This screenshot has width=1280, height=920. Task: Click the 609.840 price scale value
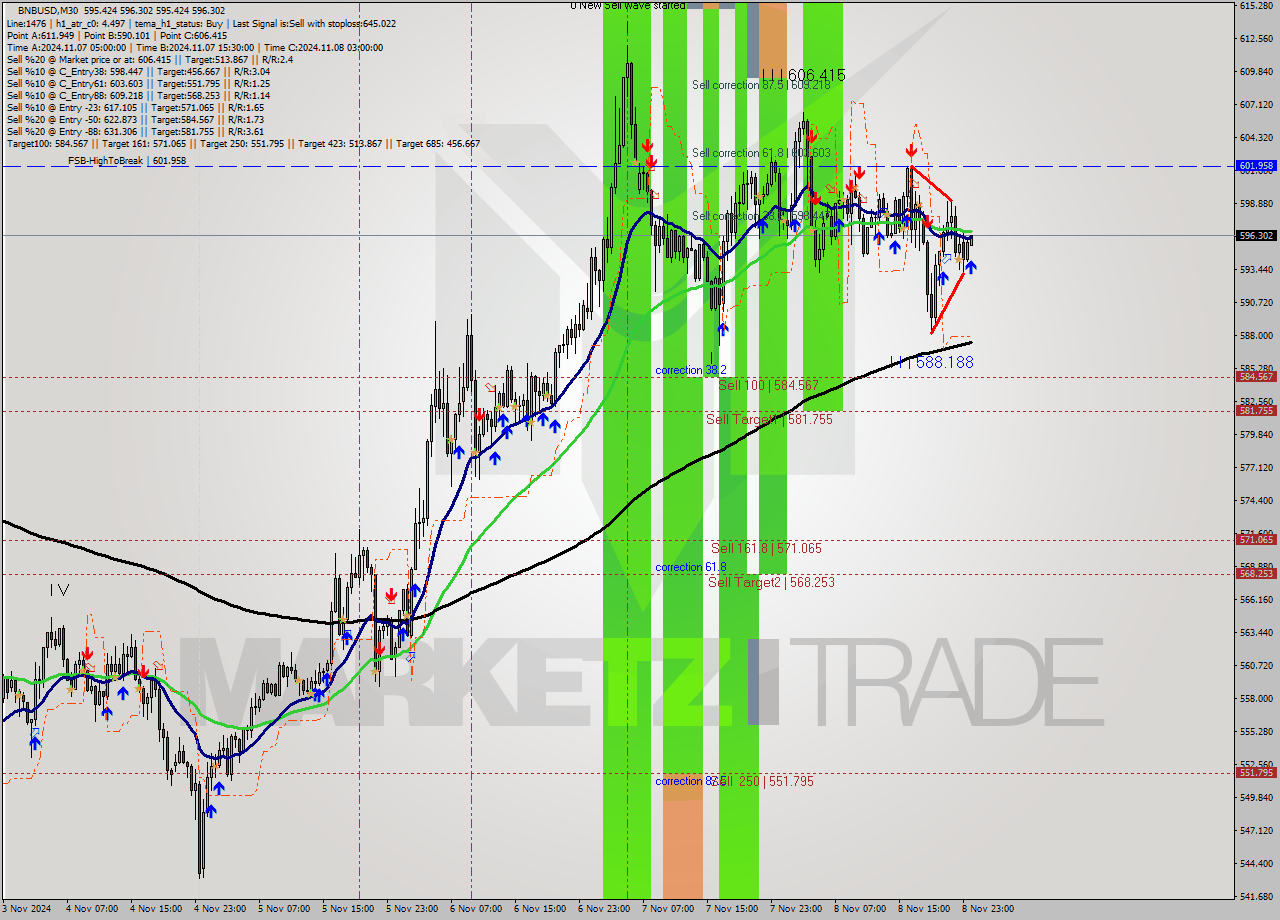[x=1256, y=72]
